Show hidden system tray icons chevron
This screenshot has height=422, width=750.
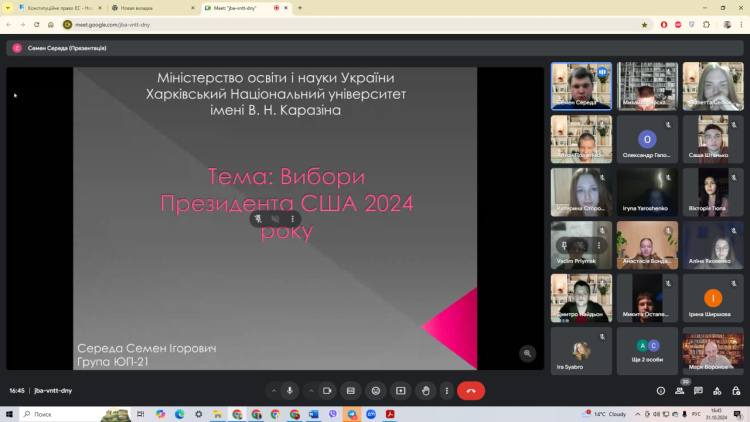[638, 414]
